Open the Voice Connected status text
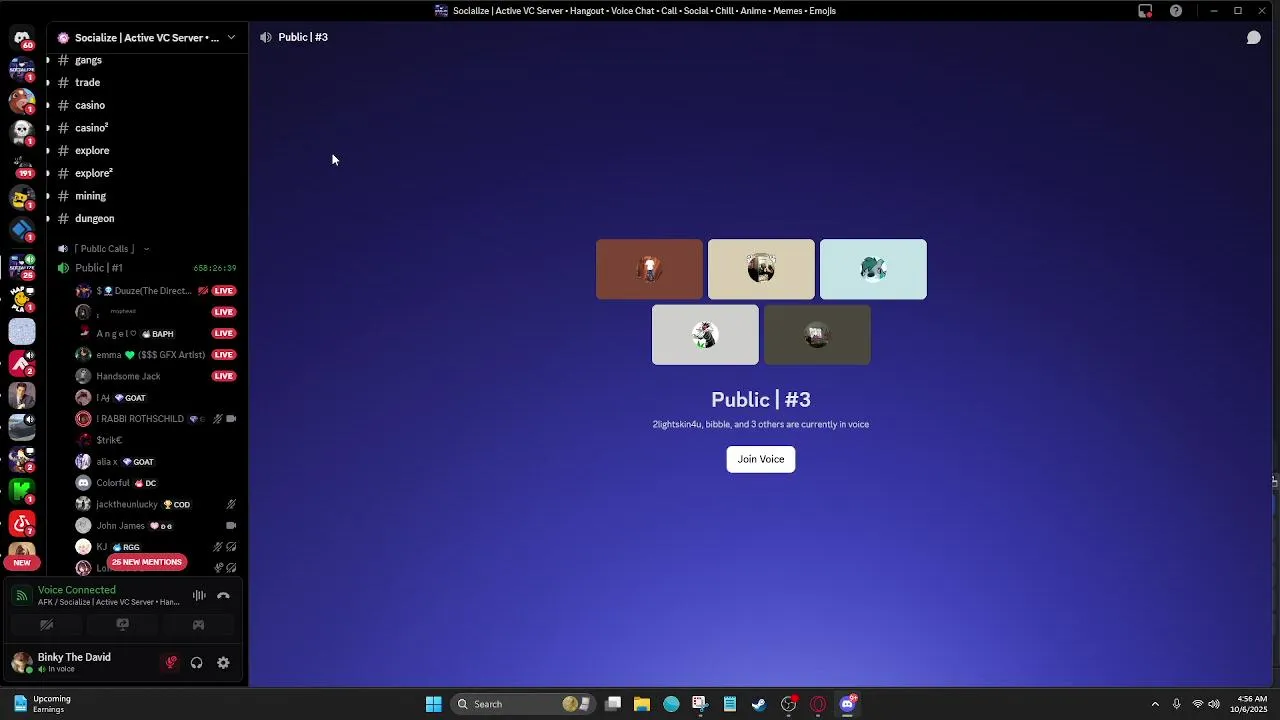The width and height of the screenshot is (1280, 720). (x=77, y=590)
